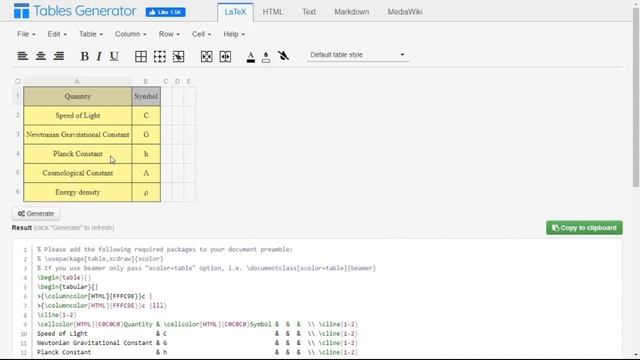Select row 1 header number

click(x=18, y=96)
